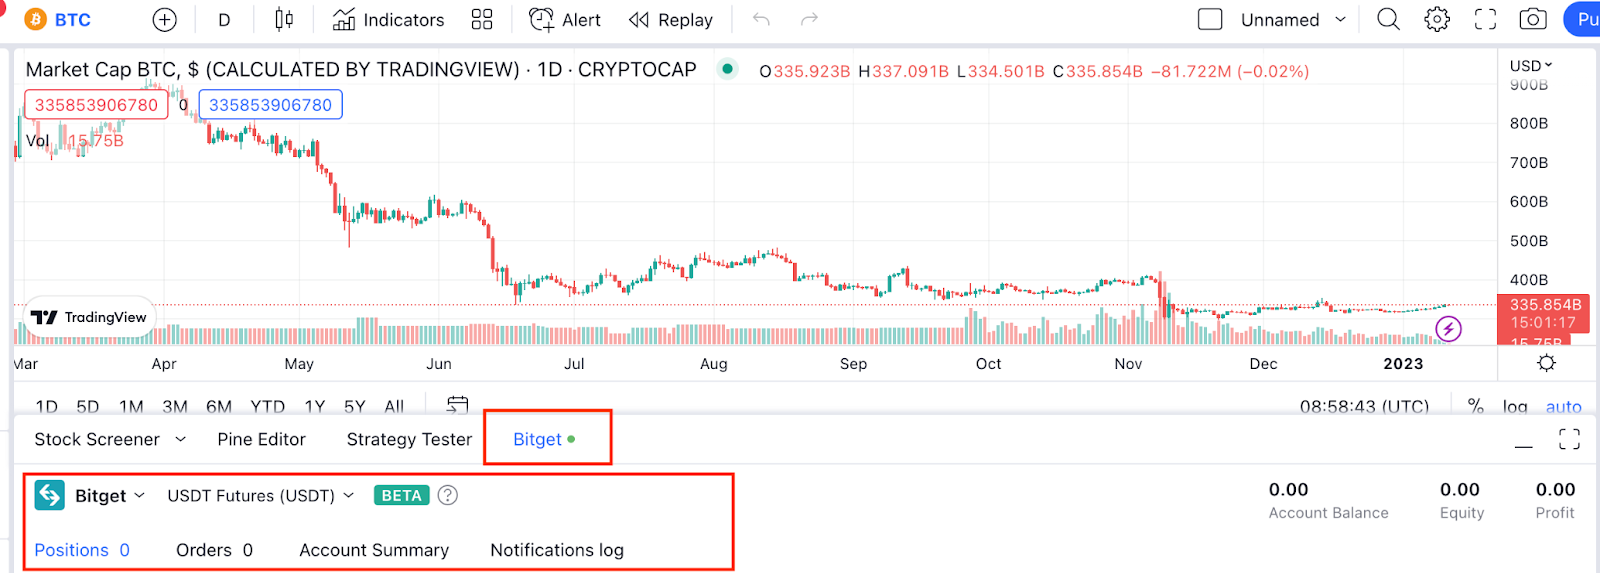The width and height of the screenshot is (1600, 573).
Task: Open the symbol search magnifier
Action: [1388, 20]
